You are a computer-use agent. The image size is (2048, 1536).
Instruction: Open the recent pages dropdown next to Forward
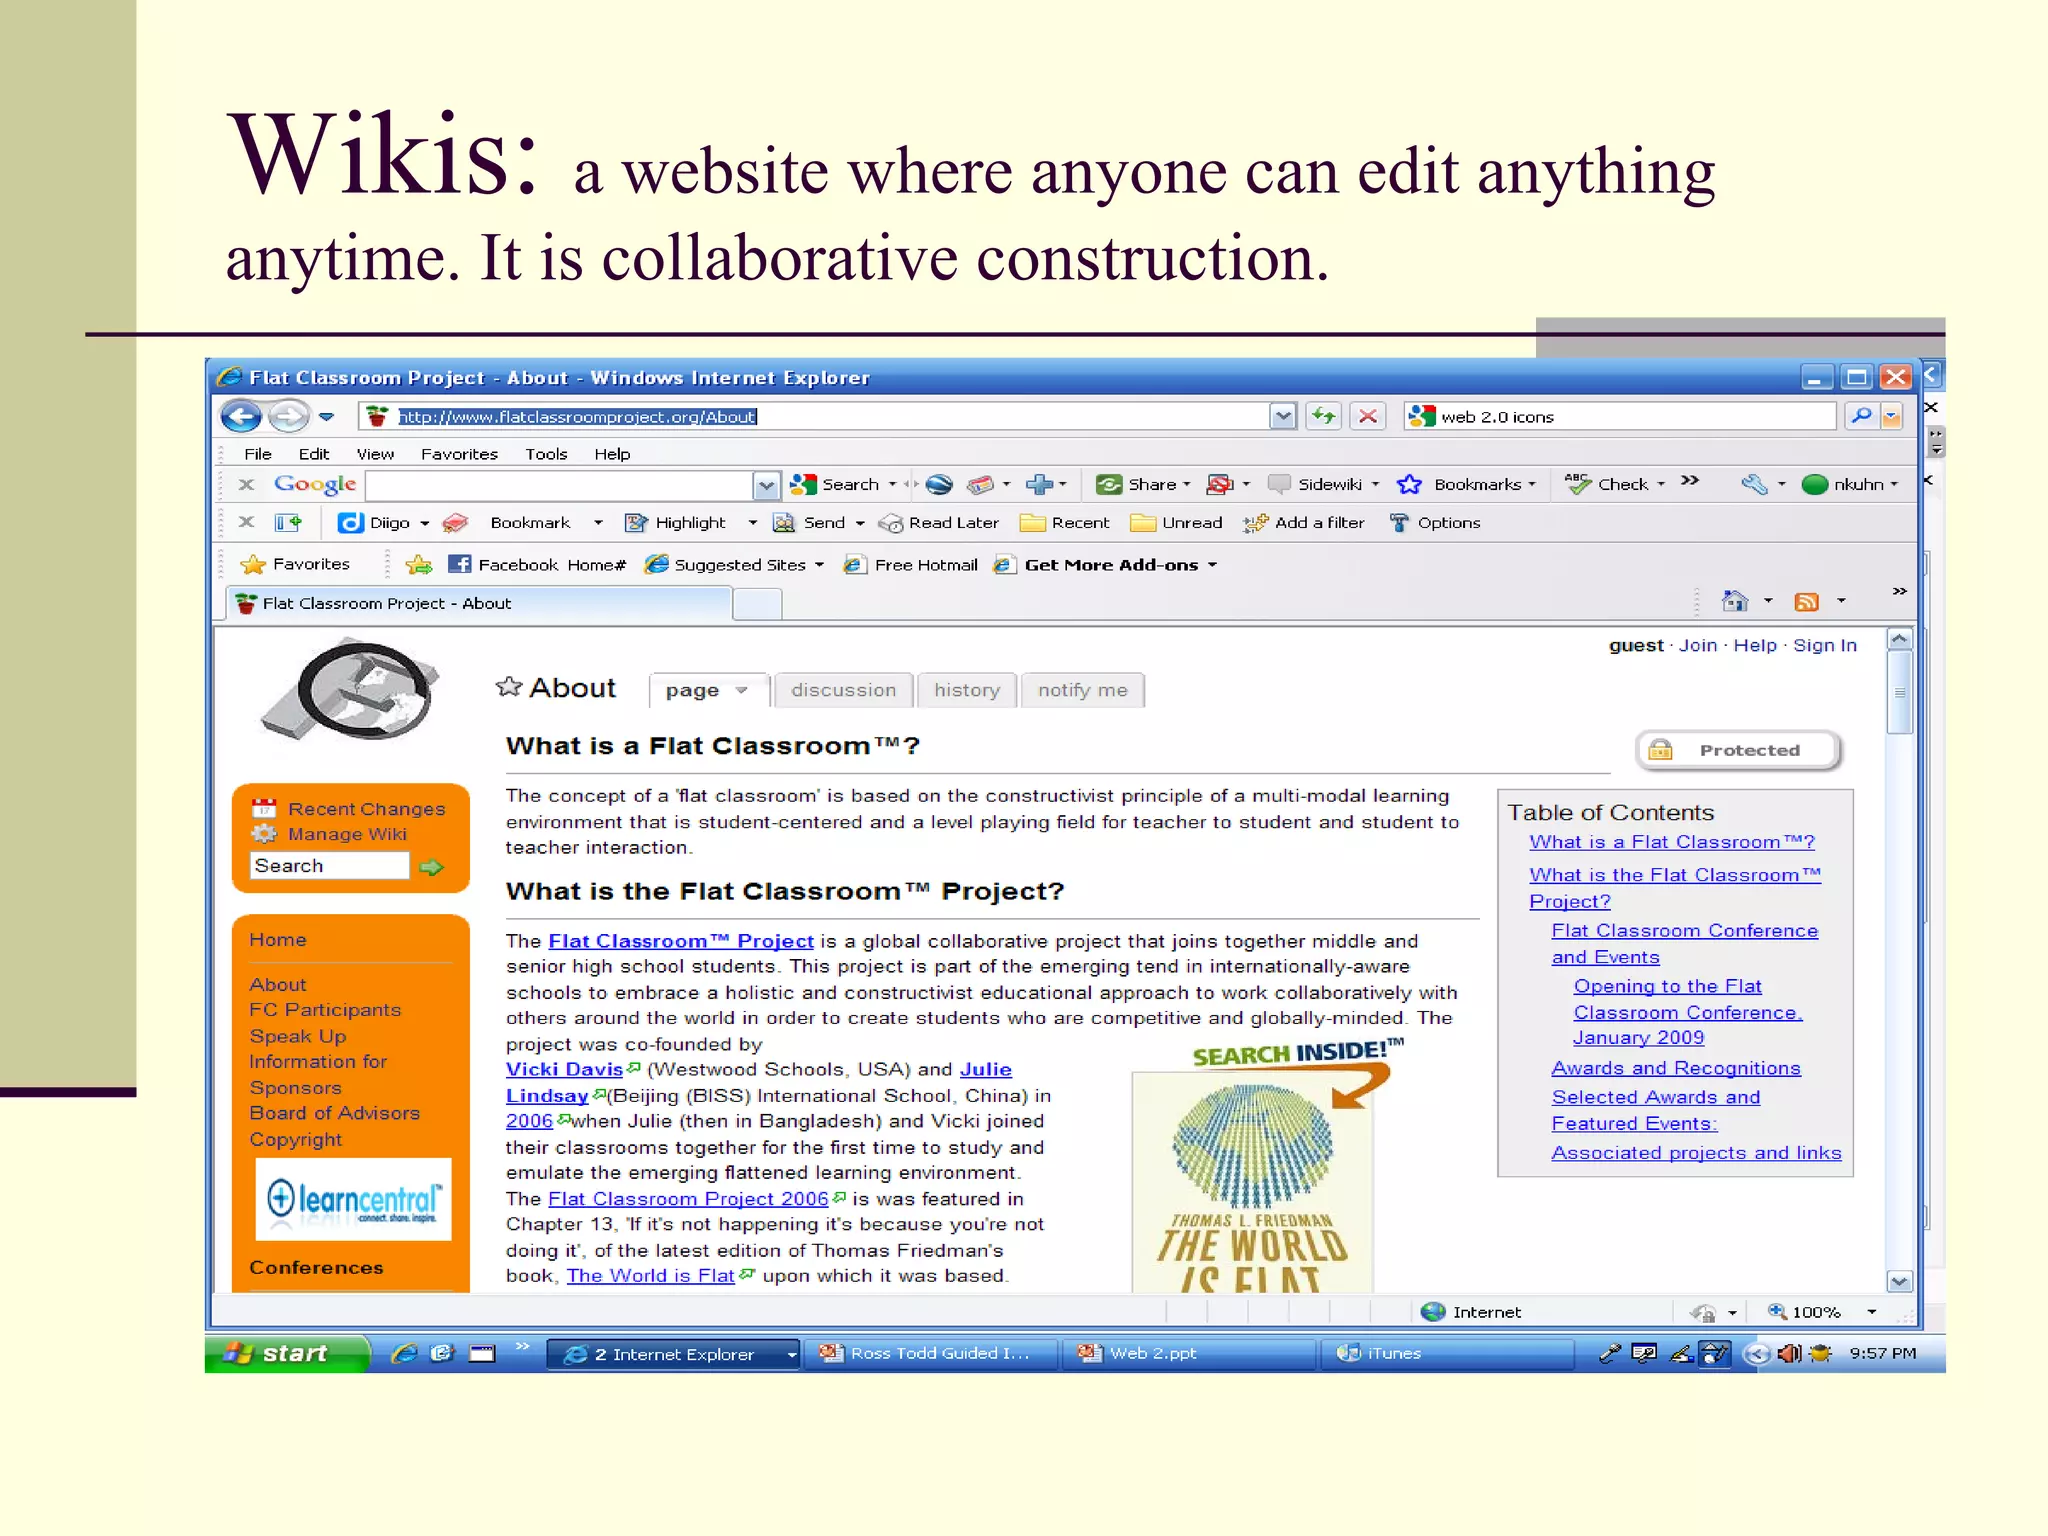[326, 416]
